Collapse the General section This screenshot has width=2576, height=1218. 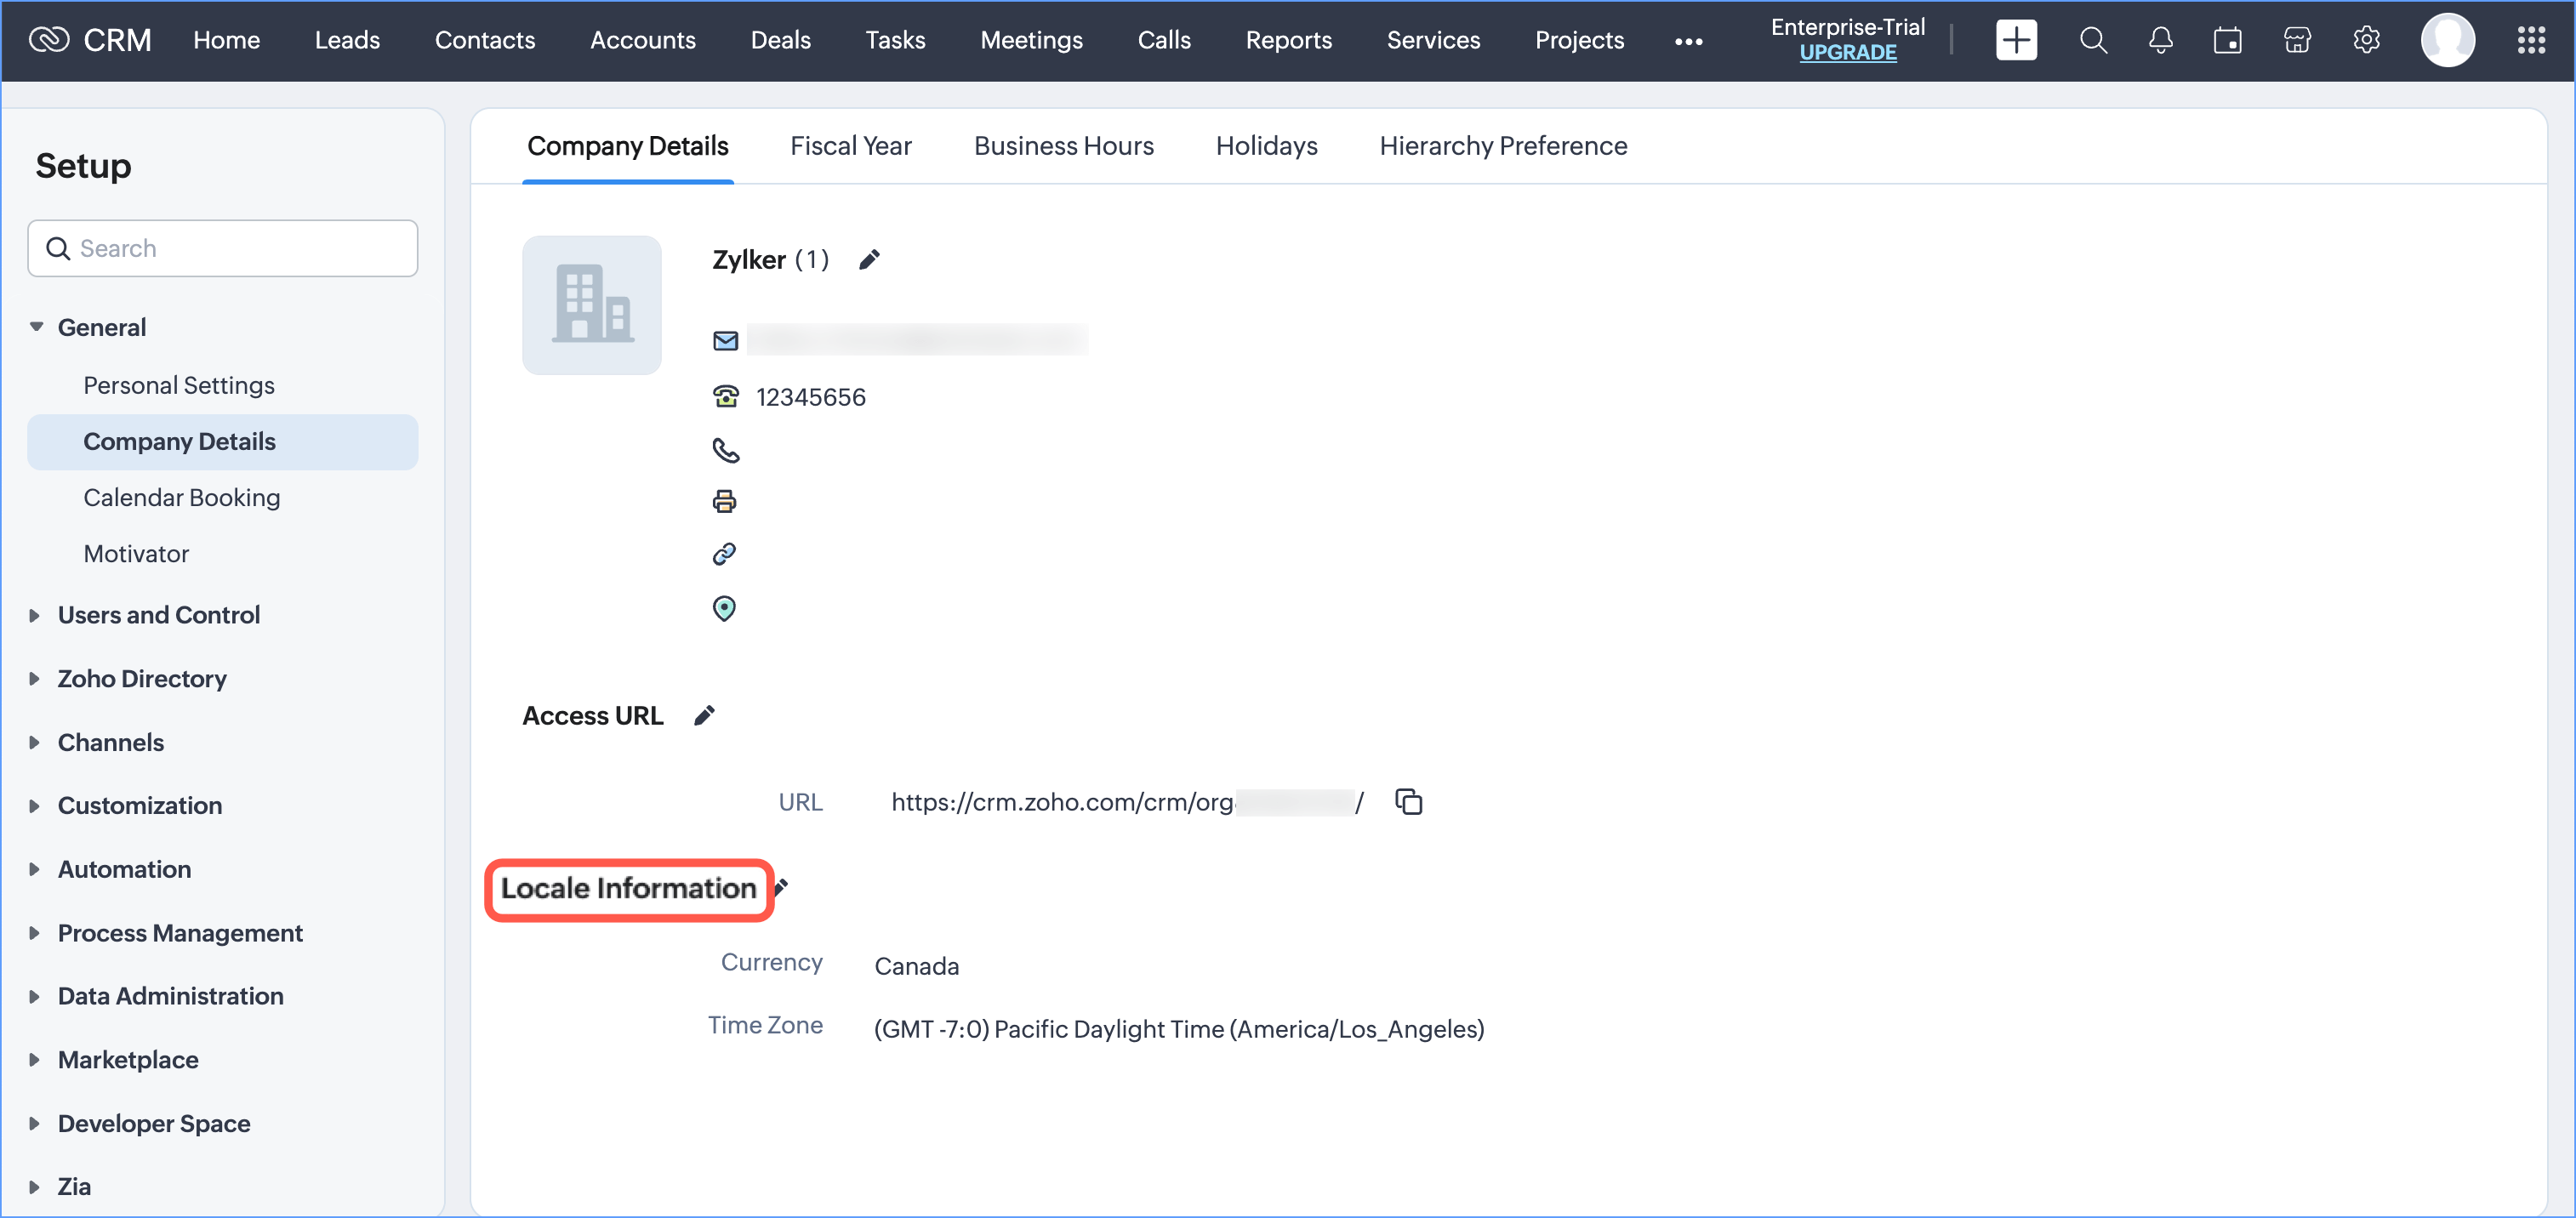[x=37, y=327]
